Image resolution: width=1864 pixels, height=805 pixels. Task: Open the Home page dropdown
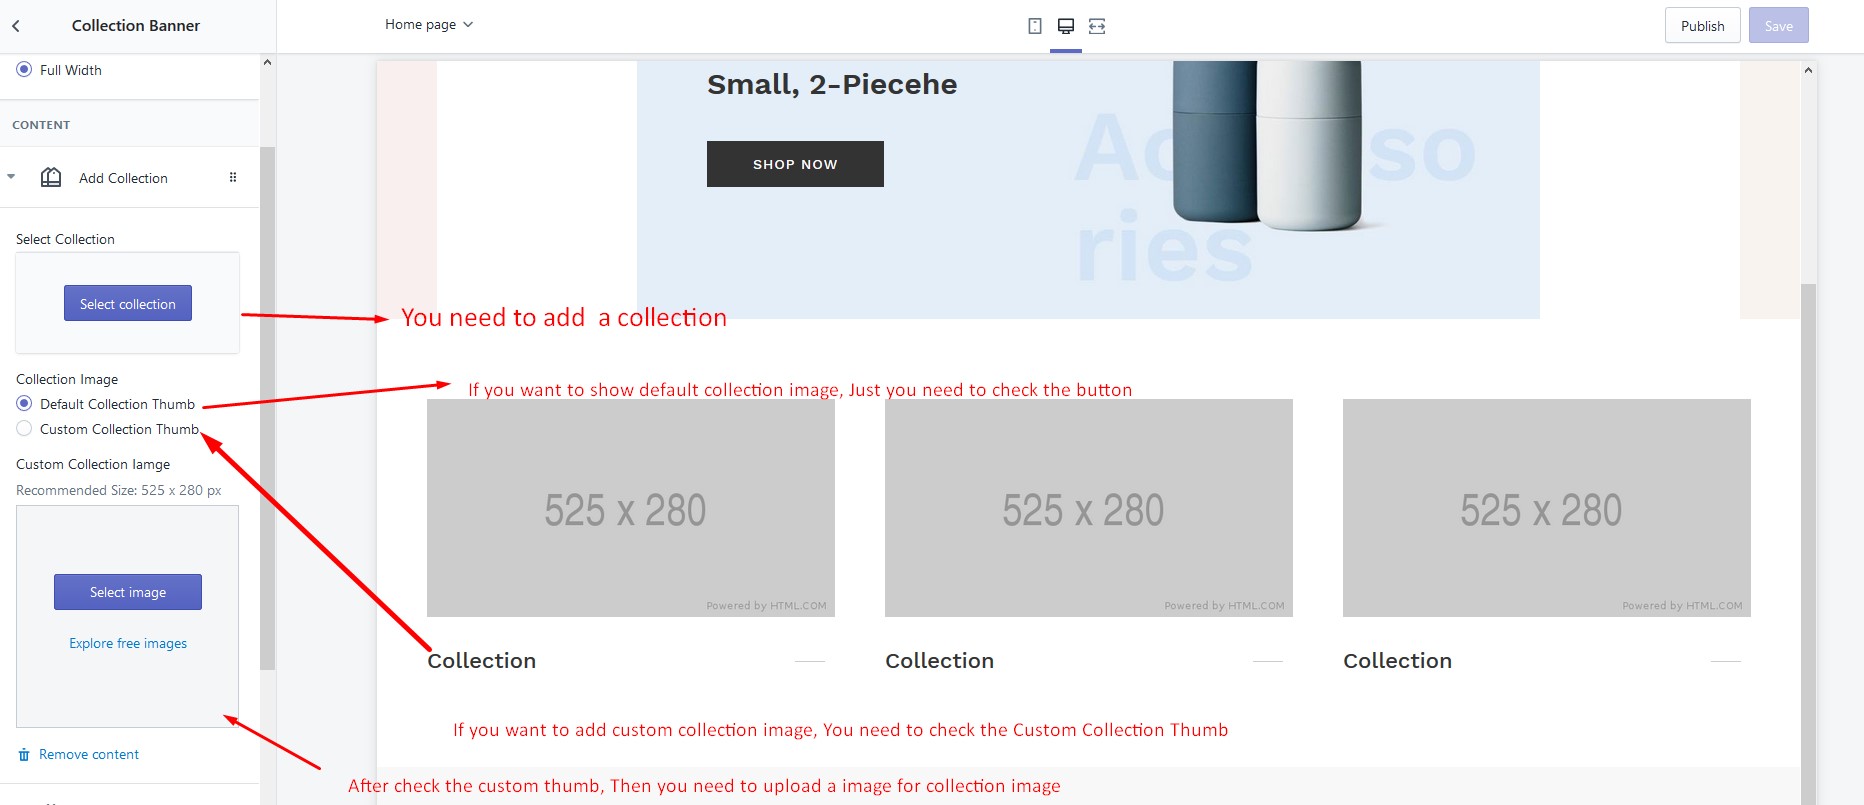pyautogui.click(x=429, y=25)
